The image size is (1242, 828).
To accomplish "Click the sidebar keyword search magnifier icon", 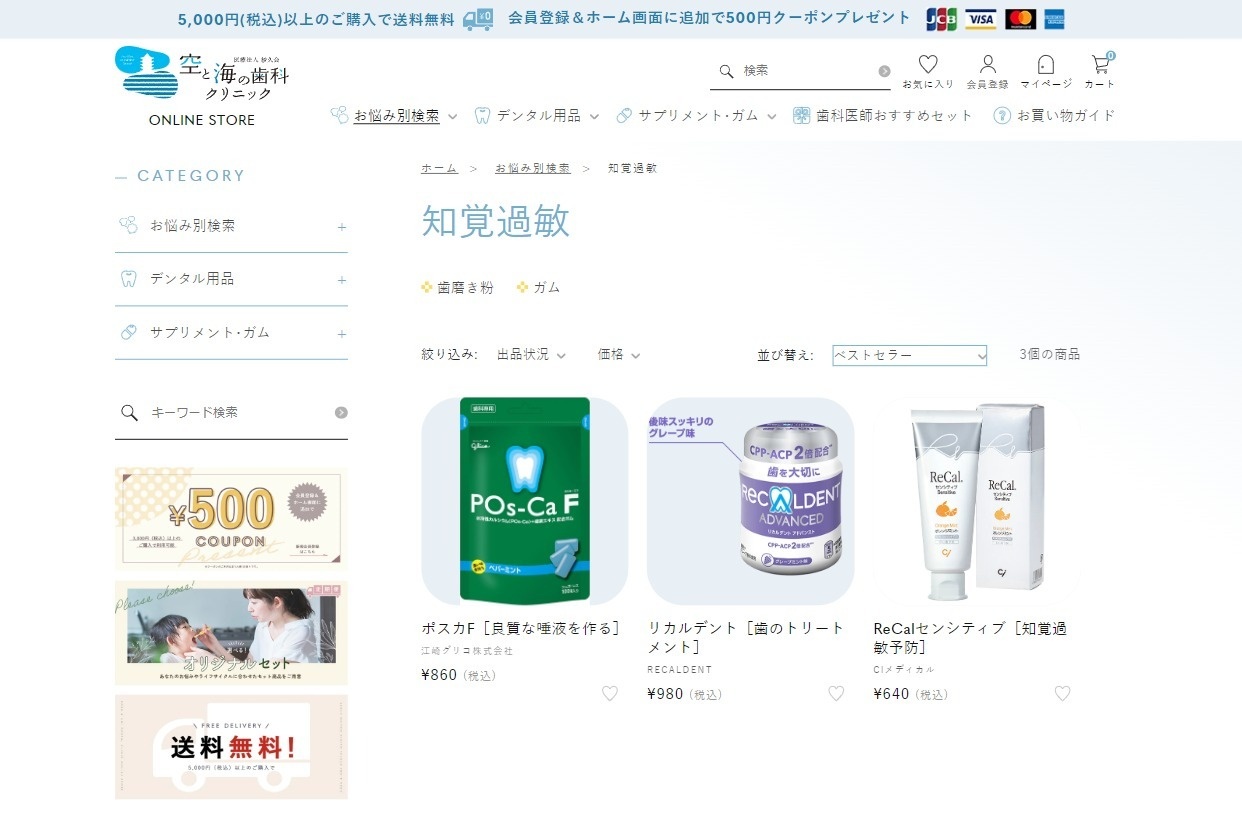I will click(x=129, y=412).
